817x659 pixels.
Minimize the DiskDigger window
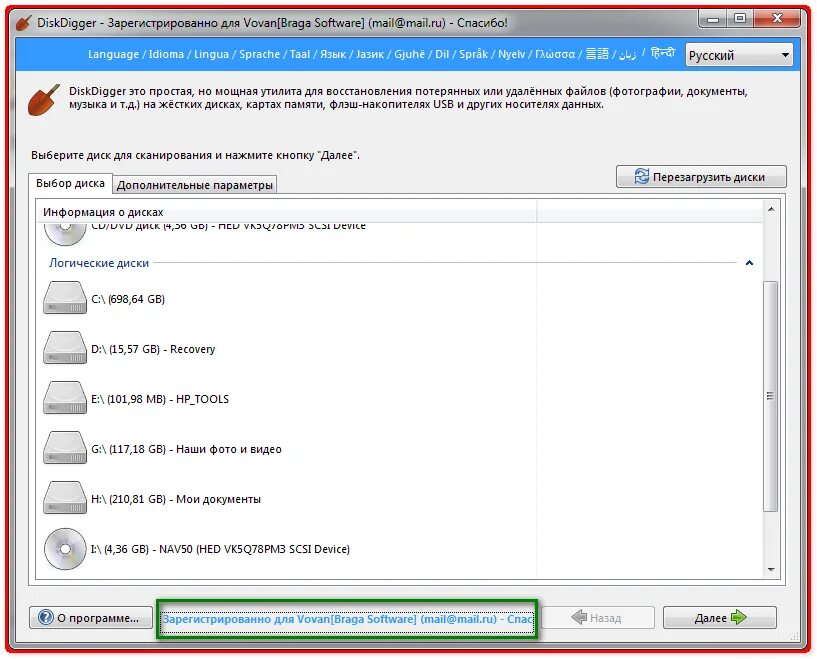[713, 19]
